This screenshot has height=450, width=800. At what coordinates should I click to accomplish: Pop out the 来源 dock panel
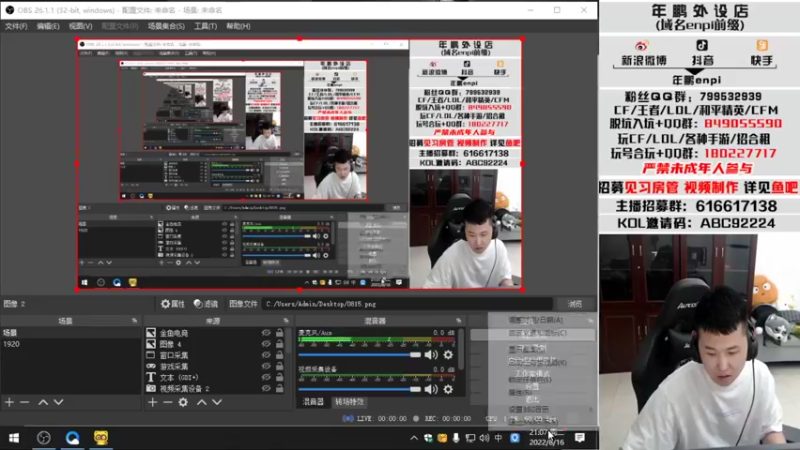click(286, 321)
